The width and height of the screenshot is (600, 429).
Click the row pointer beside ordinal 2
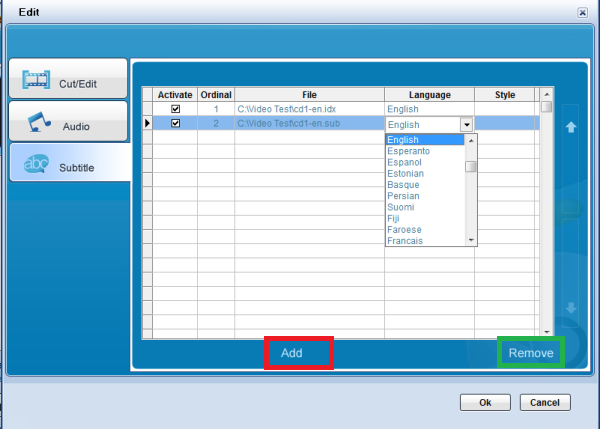point(147,123)
